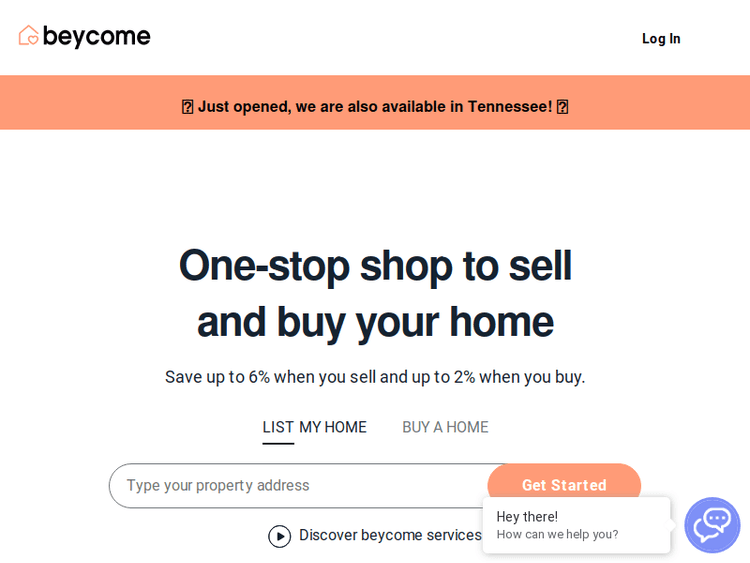Viewport: 750px width, 563px height.
Task: Click the Tennessee announcement banner text
Action: pos(374,106)
